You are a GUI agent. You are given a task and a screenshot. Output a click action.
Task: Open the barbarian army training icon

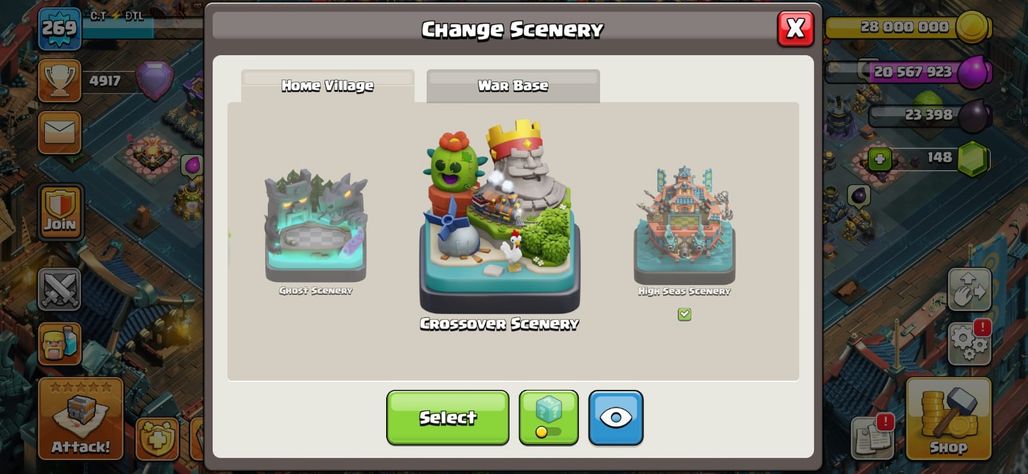pyautogui.click(x=60, y=344)
